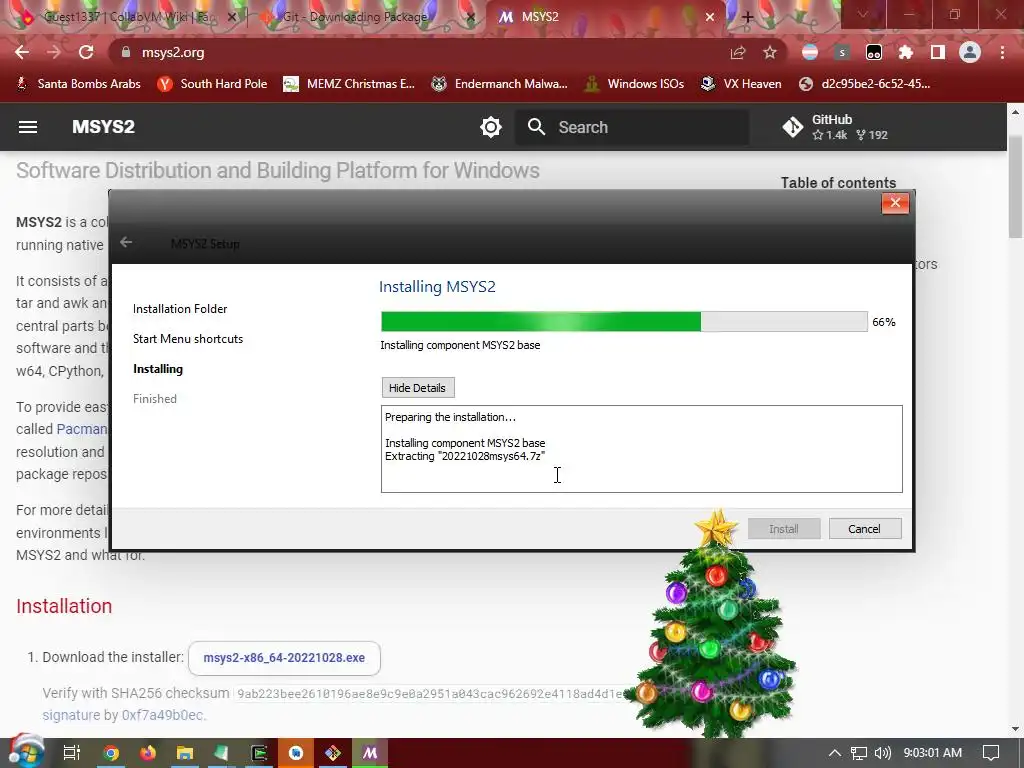The image size is (1024, 768).
Task: Select the Installation Folder step
Action: tap(180, 309)
